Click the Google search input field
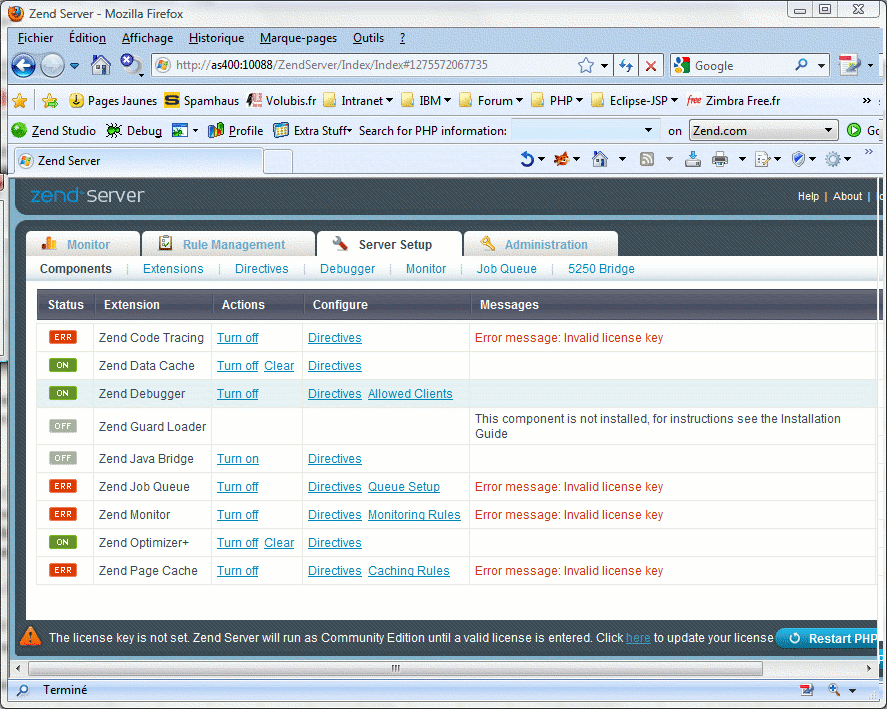The height and width of the screenshot is (709, 887). click(742, 66)
